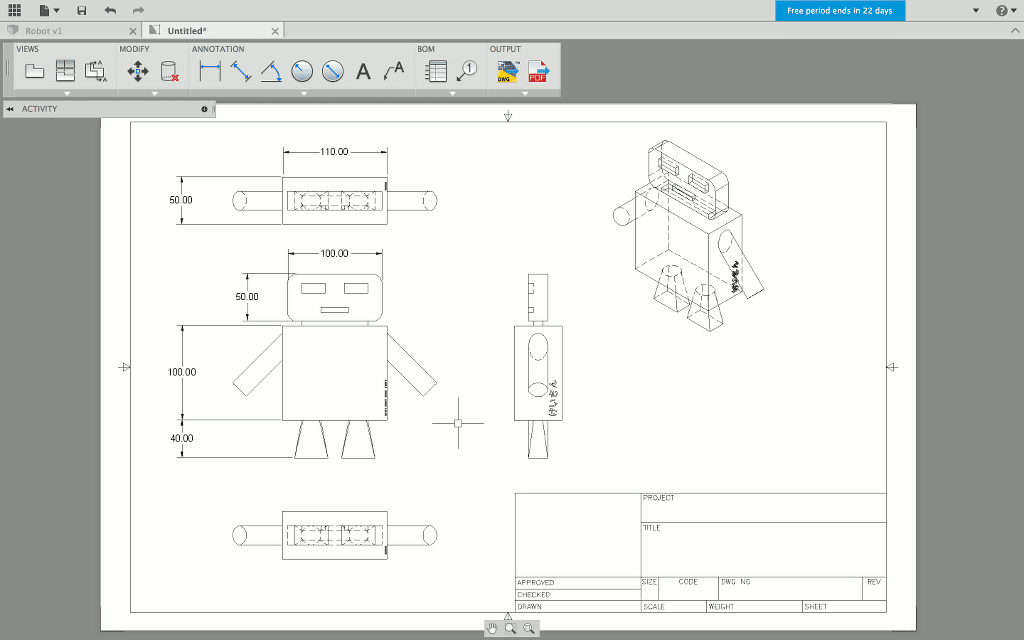This screenshot has width=1024, height=640.
Task: Expand the VIEWS panel dropdown
Action: (67, 94)
